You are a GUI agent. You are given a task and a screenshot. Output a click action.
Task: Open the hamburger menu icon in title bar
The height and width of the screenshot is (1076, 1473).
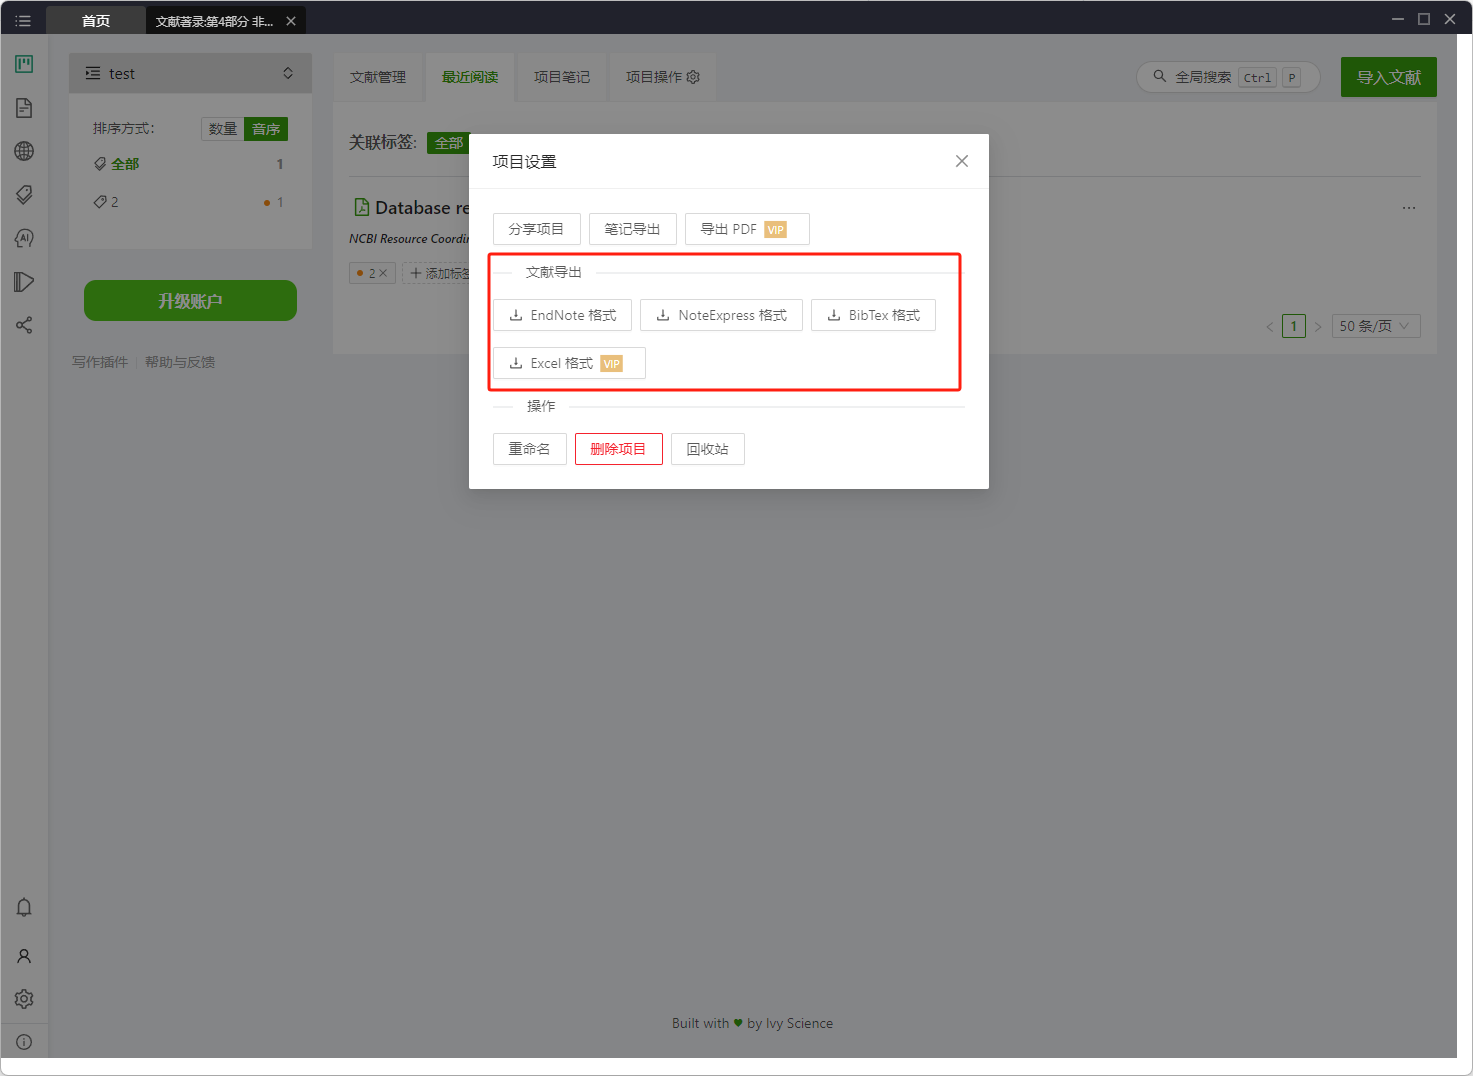click(x=23, y=20)
